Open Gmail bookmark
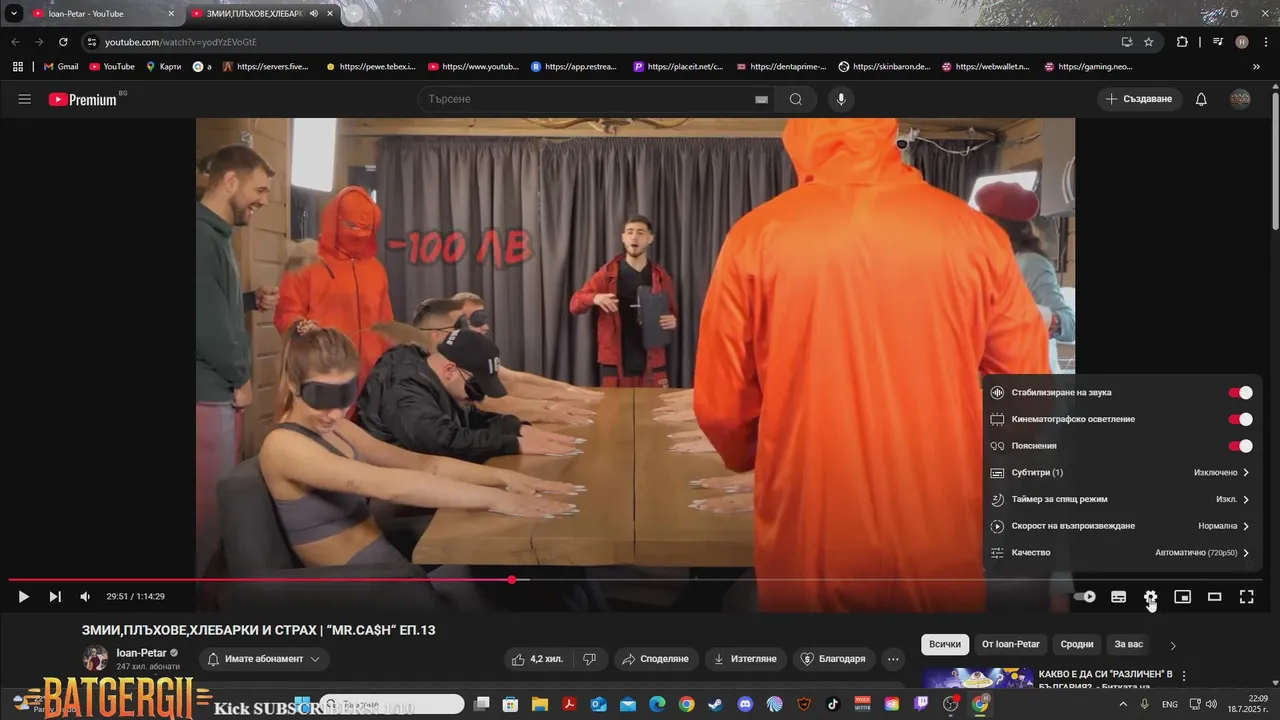This screenshot has height=720, width=1280. pyautogui.click(x=61, y=67)
